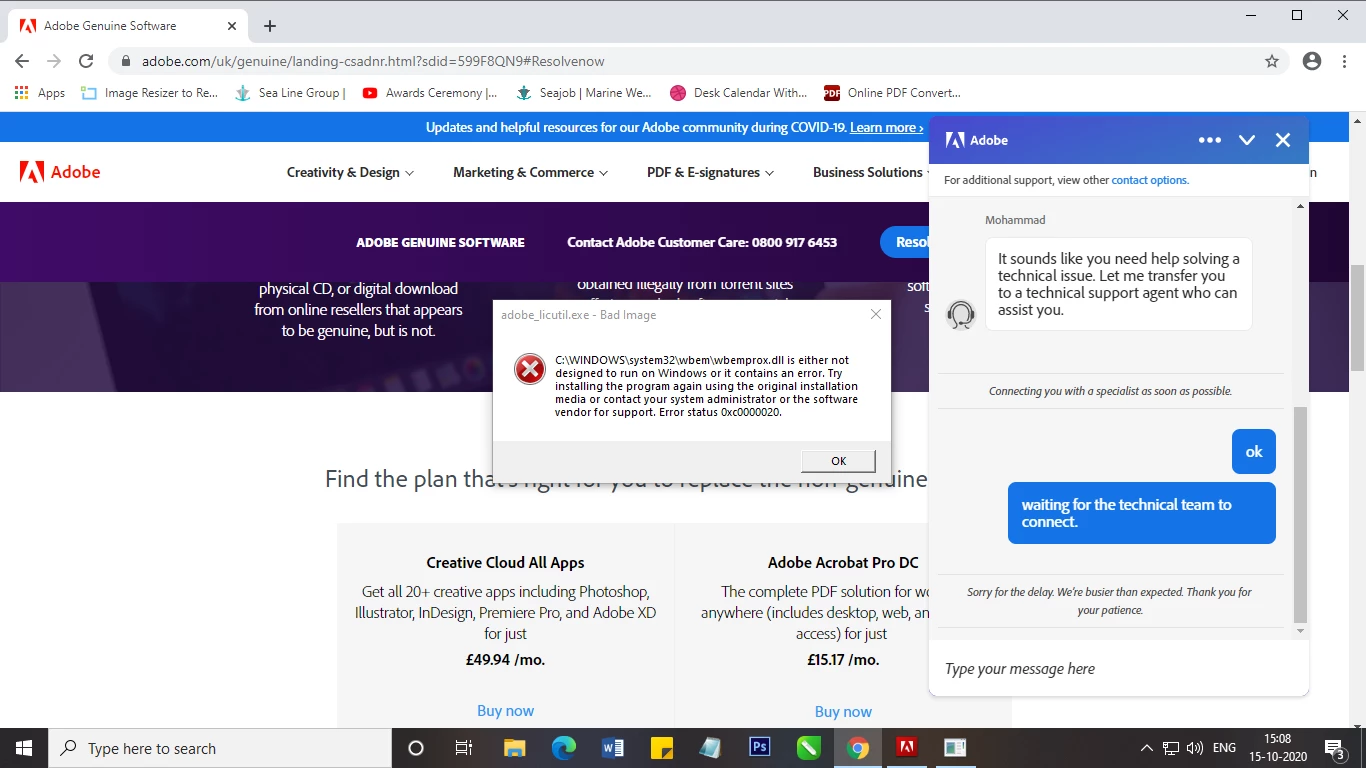The width and height of the screenshot is (1366, 768).
Task: Bookmark this page with the star icon
Action: [1272, 61]
